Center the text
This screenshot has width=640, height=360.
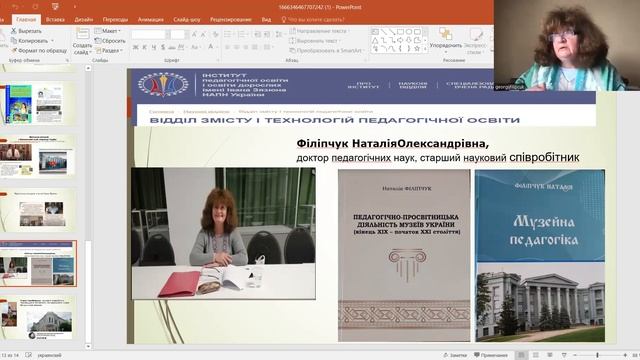click(237, 47)
